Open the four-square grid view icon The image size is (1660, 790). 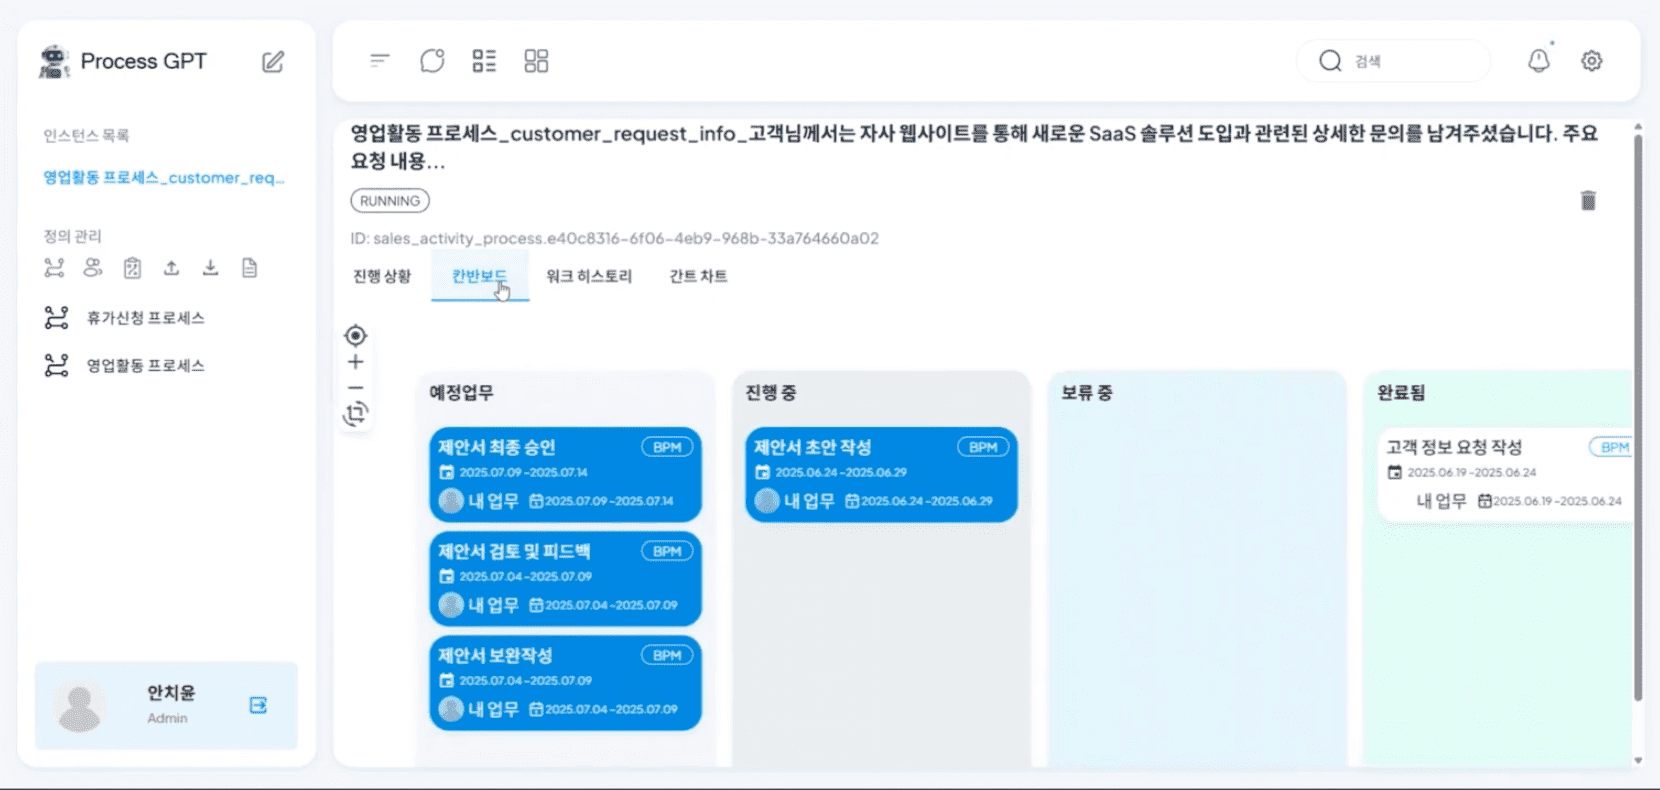[x=536, y=61]
